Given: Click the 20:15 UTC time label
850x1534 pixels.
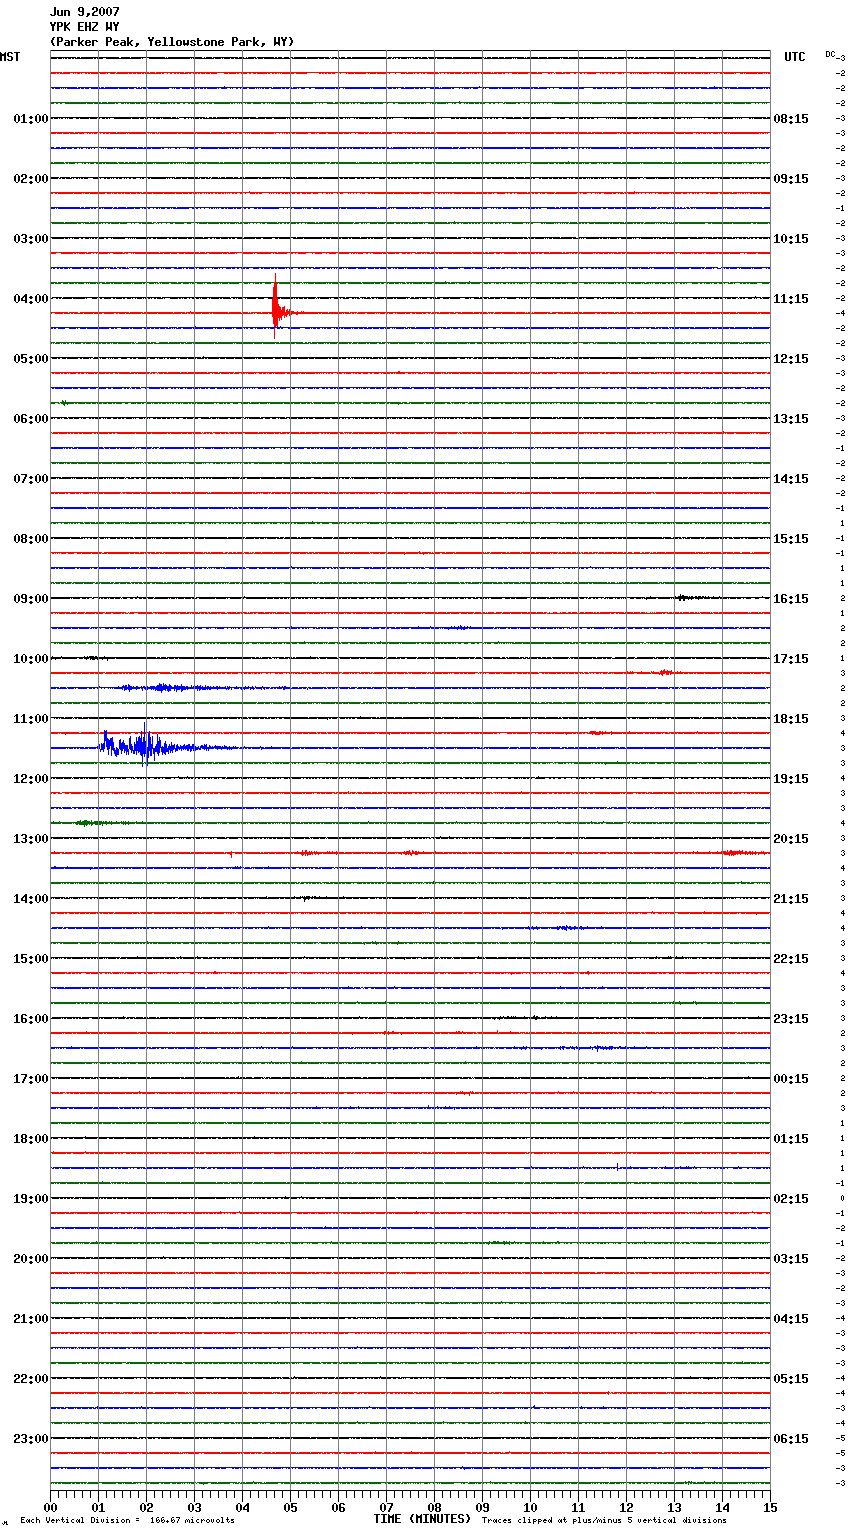Looking at the screenshot, I should (x=791, y=839).
